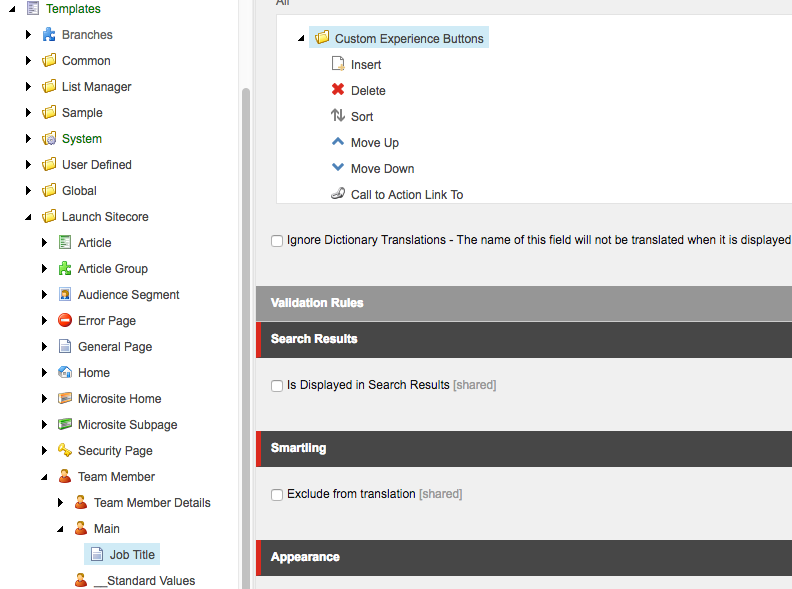Expand the Global folder arrow
The height and width of the screenshot is (589, 792).
28,190
